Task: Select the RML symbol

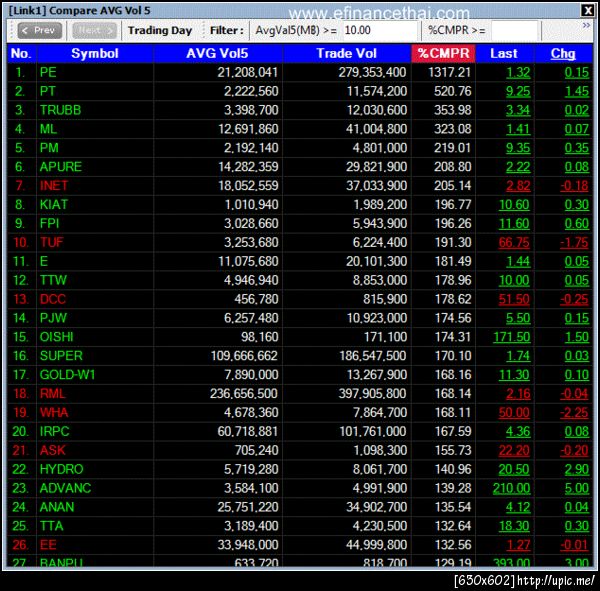Action: coord(52,393)
